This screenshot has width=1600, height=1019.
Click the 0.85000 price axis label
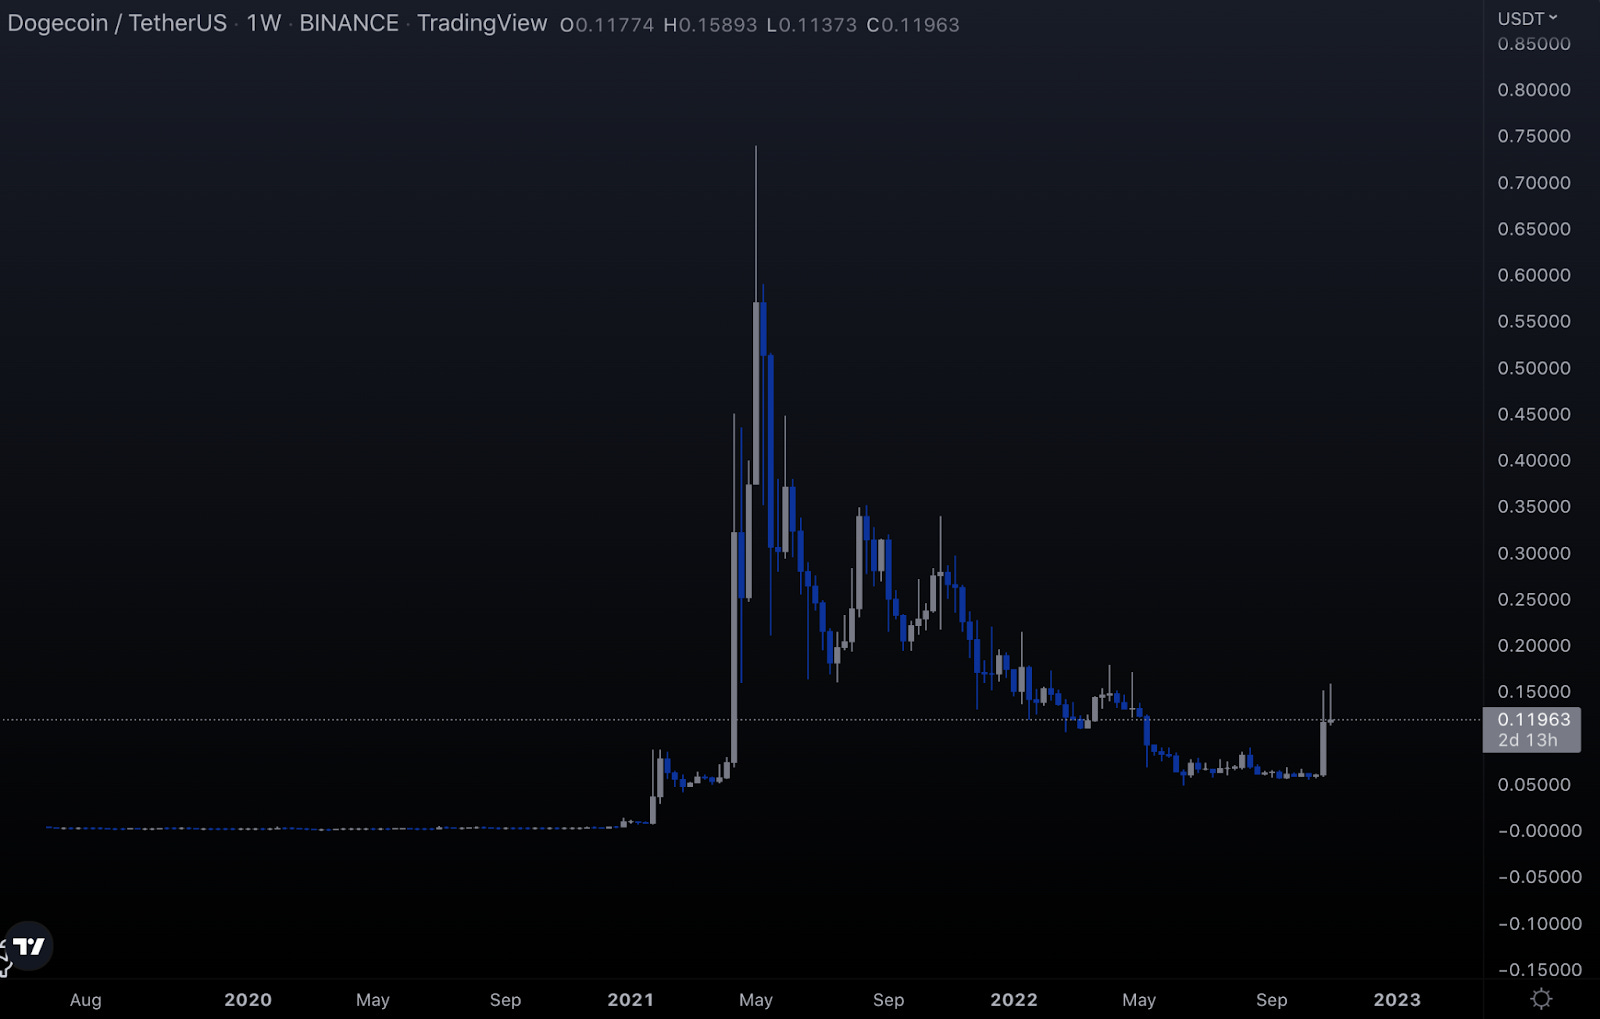pyautogui.click(x=1534, y=44)
